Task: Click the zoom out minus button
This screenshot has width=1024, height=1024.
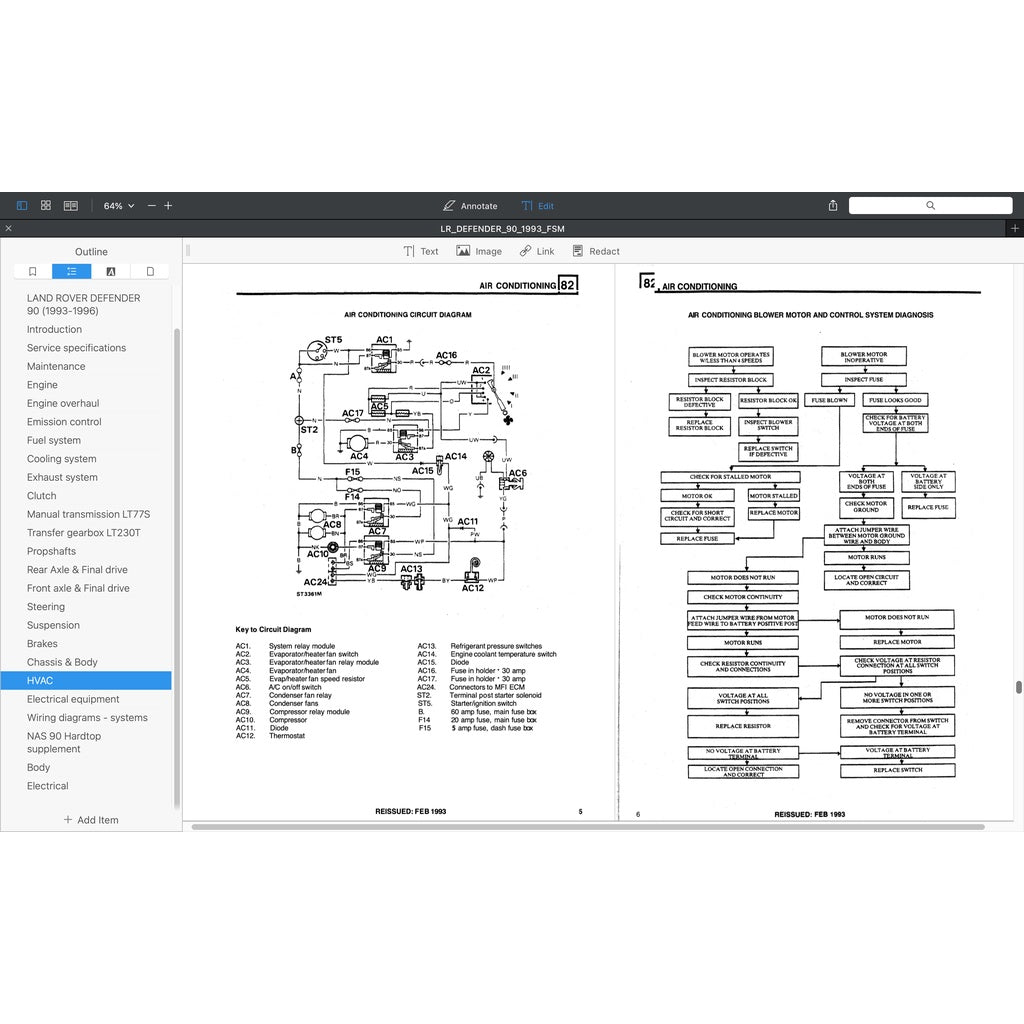Action: coord(152,206)
